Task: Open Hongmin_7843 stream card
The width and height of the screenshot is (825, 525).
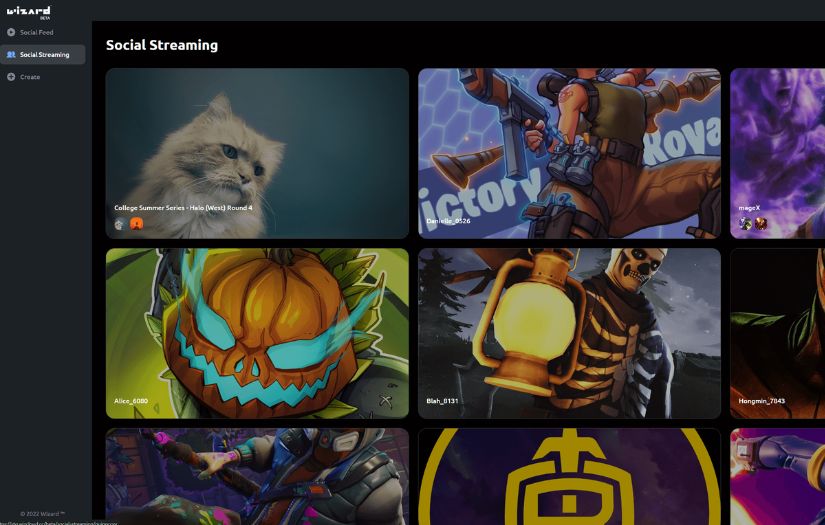Action: coord(778,334)
